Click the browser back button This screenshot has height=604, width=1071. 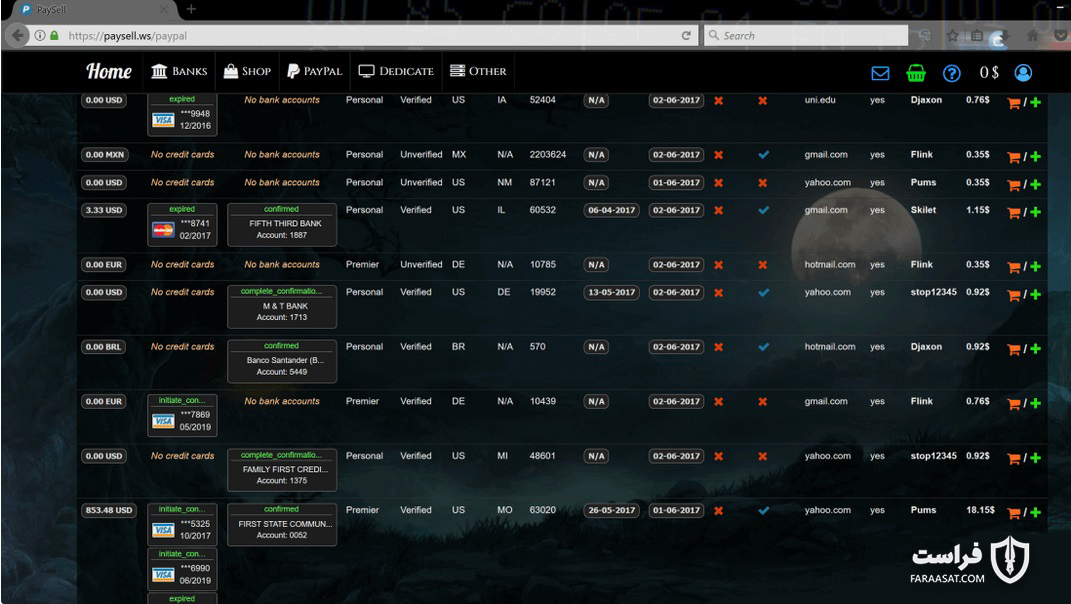[x=18, y=36]
